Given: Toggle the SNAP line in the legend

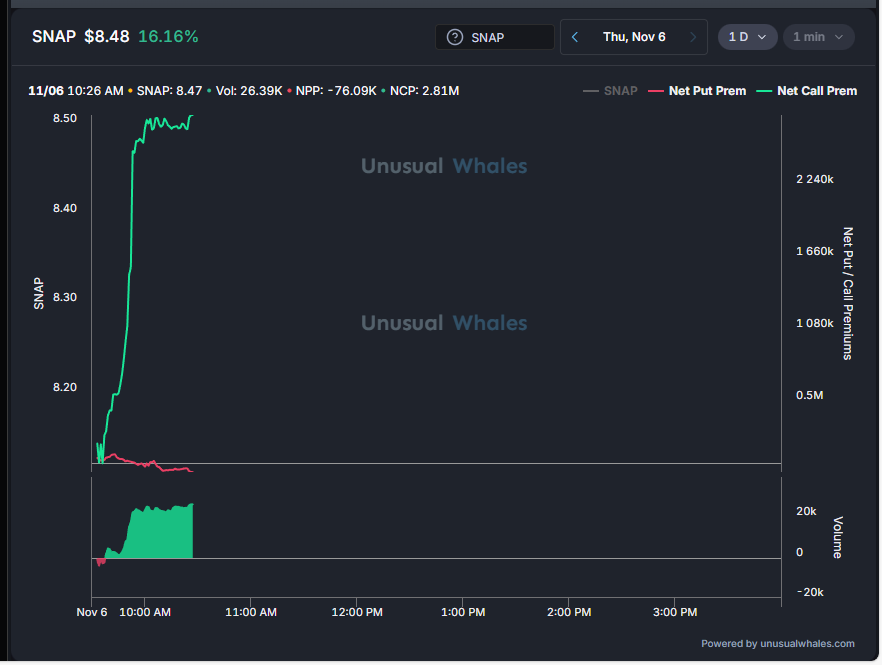Looking at the screenshot, I should [x=620, y=90].
